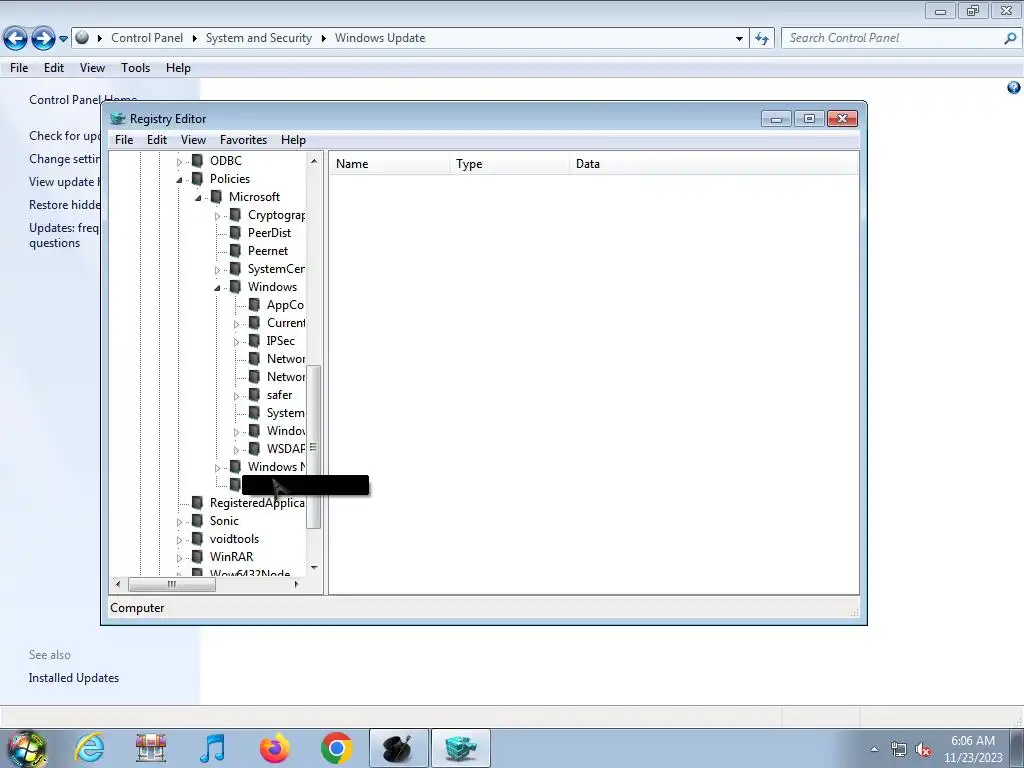Expand the IPSec registry key
1024x768 pixels.
(x=236, y=342)
